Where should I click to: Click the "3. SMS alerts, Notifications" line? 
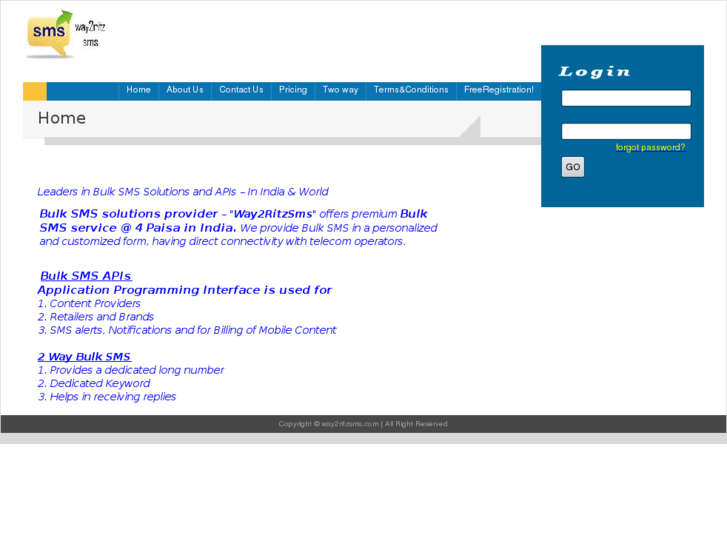187,330
